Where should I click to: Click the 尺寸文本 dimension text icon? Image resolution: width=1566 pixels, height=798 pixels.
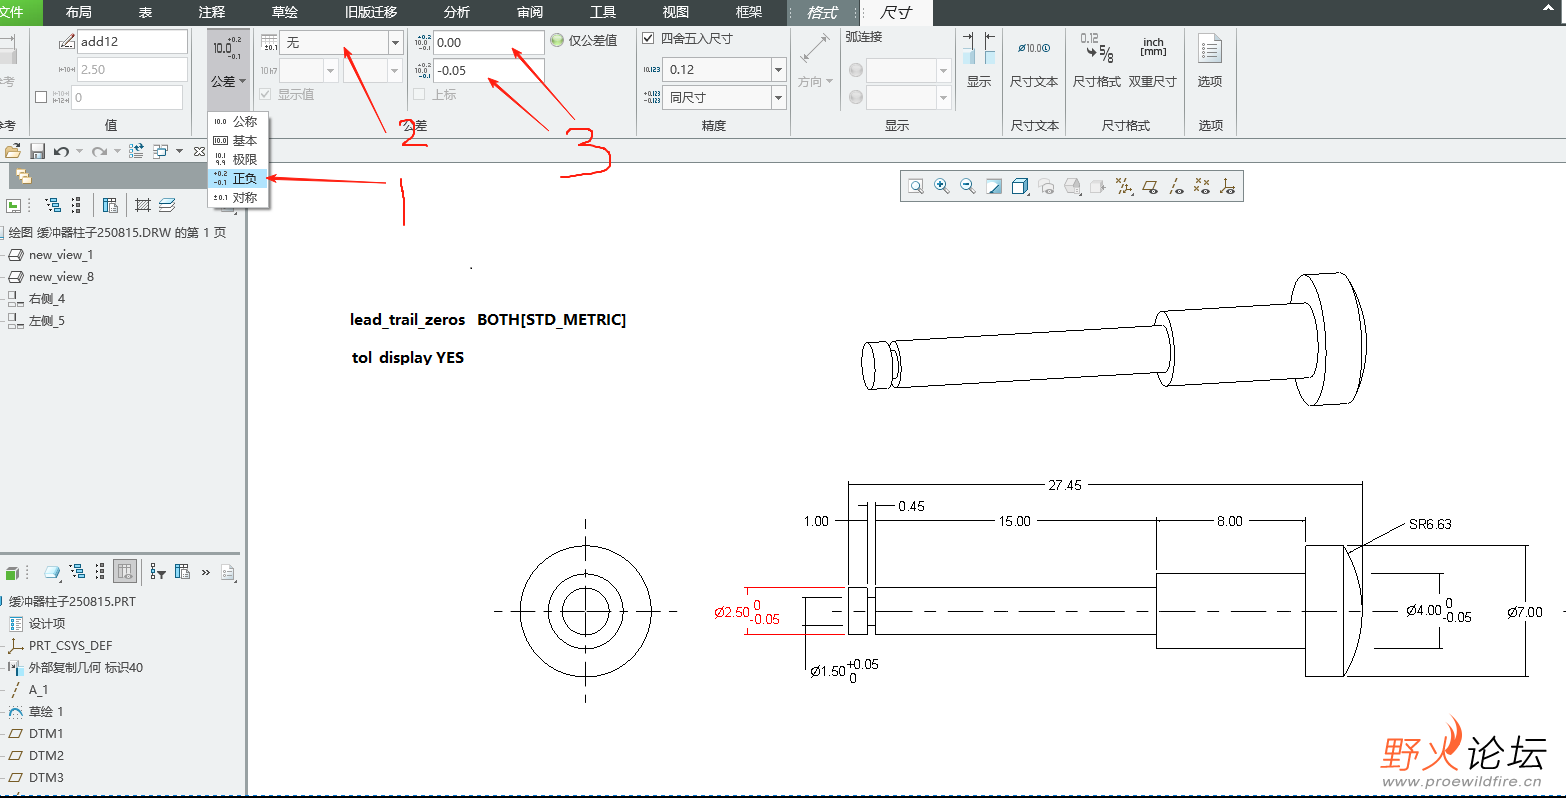coord(1033,60)
